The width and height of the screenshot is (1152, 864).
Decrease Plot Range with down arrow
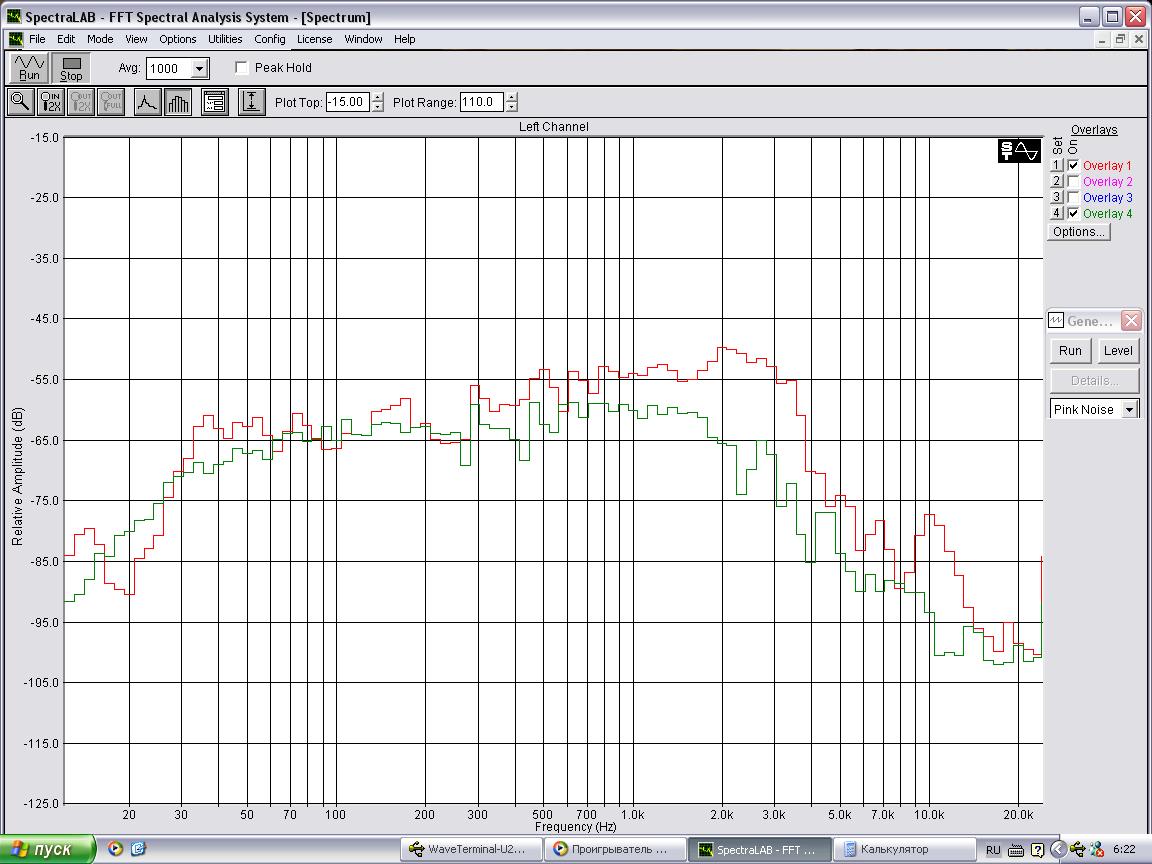pos(511,107)
